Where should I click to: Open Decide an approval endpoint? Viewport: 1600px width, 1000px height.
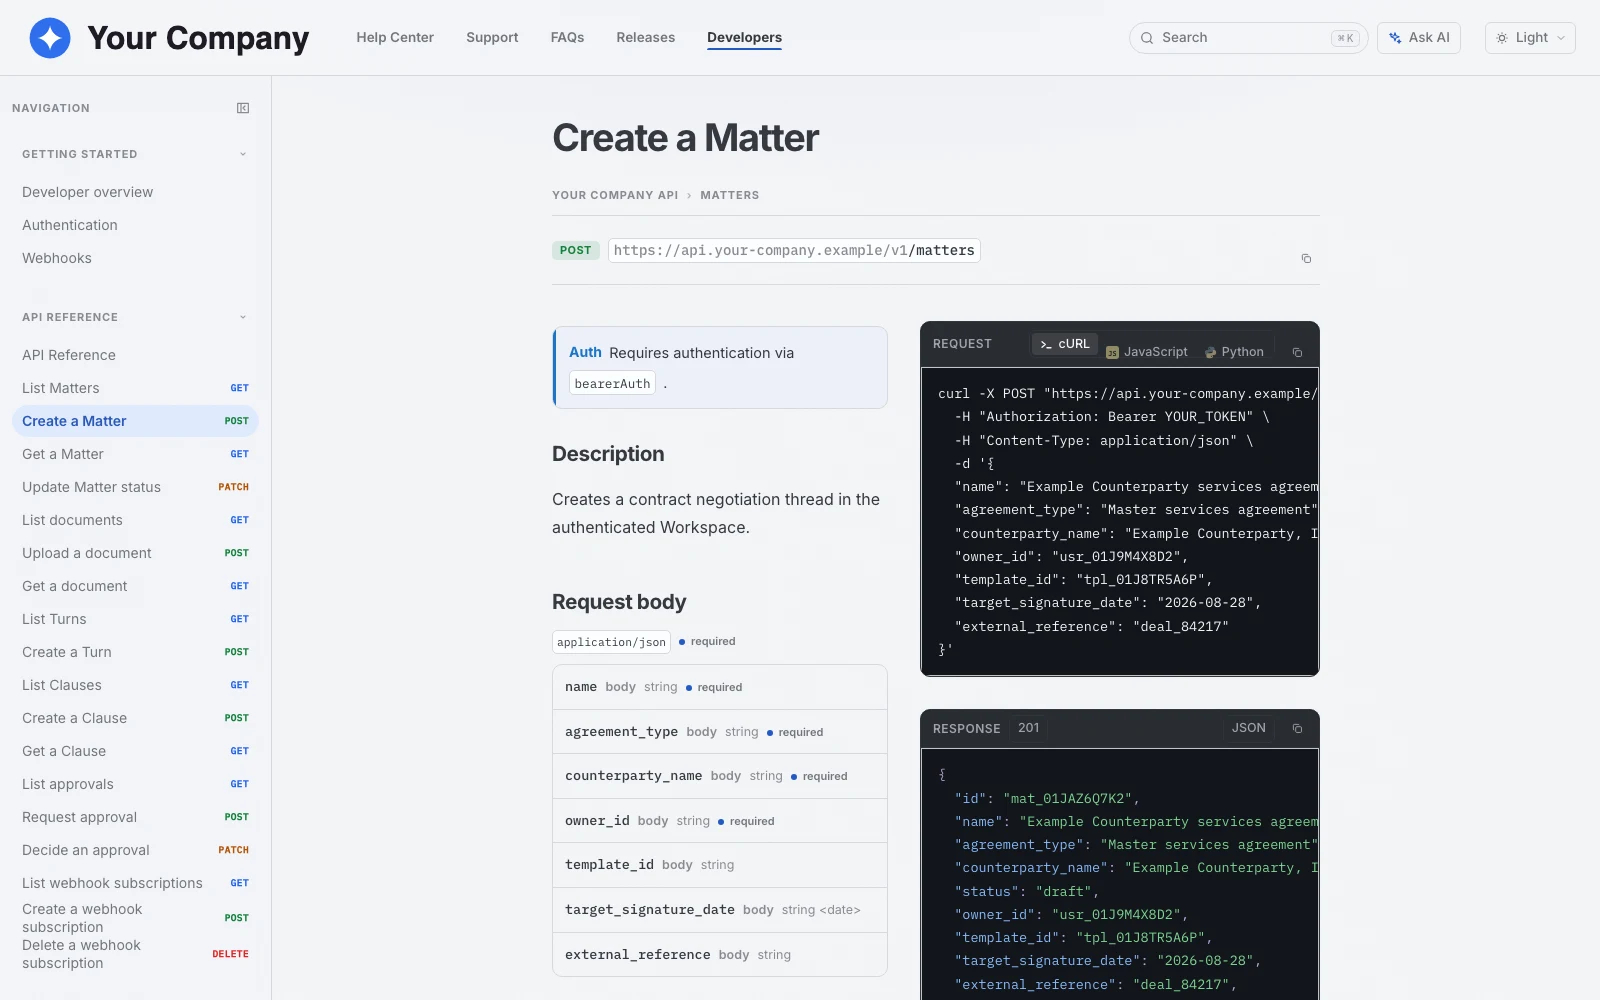[135, 850]
